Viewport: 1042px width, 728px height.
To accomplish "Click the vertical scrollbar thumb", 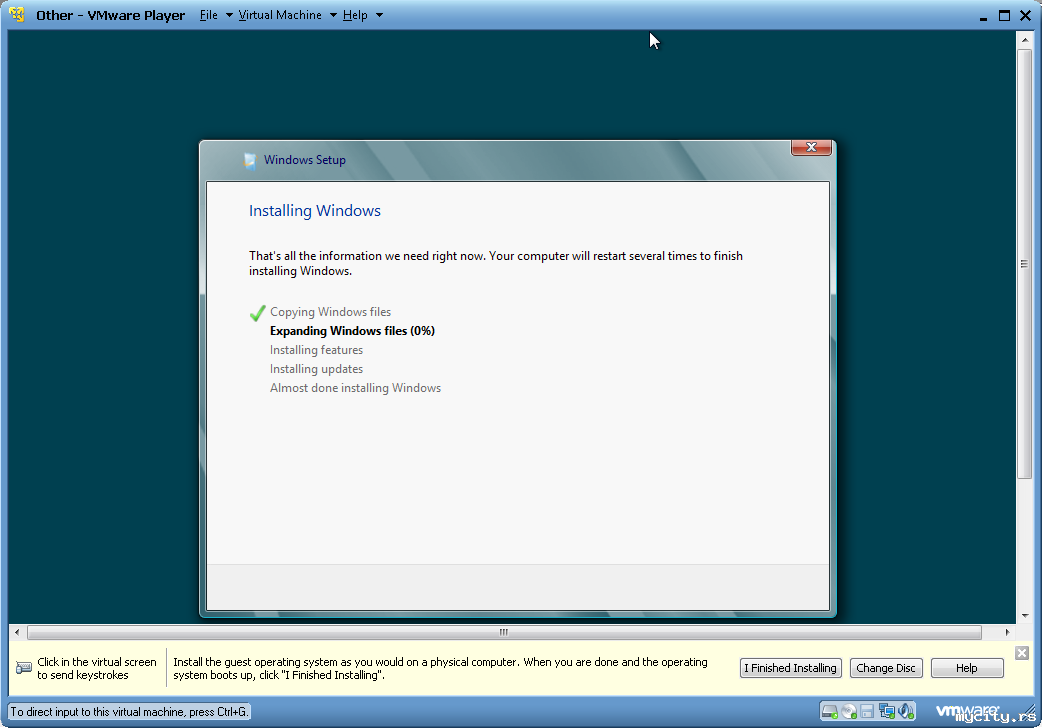I will coord(1024,264).
